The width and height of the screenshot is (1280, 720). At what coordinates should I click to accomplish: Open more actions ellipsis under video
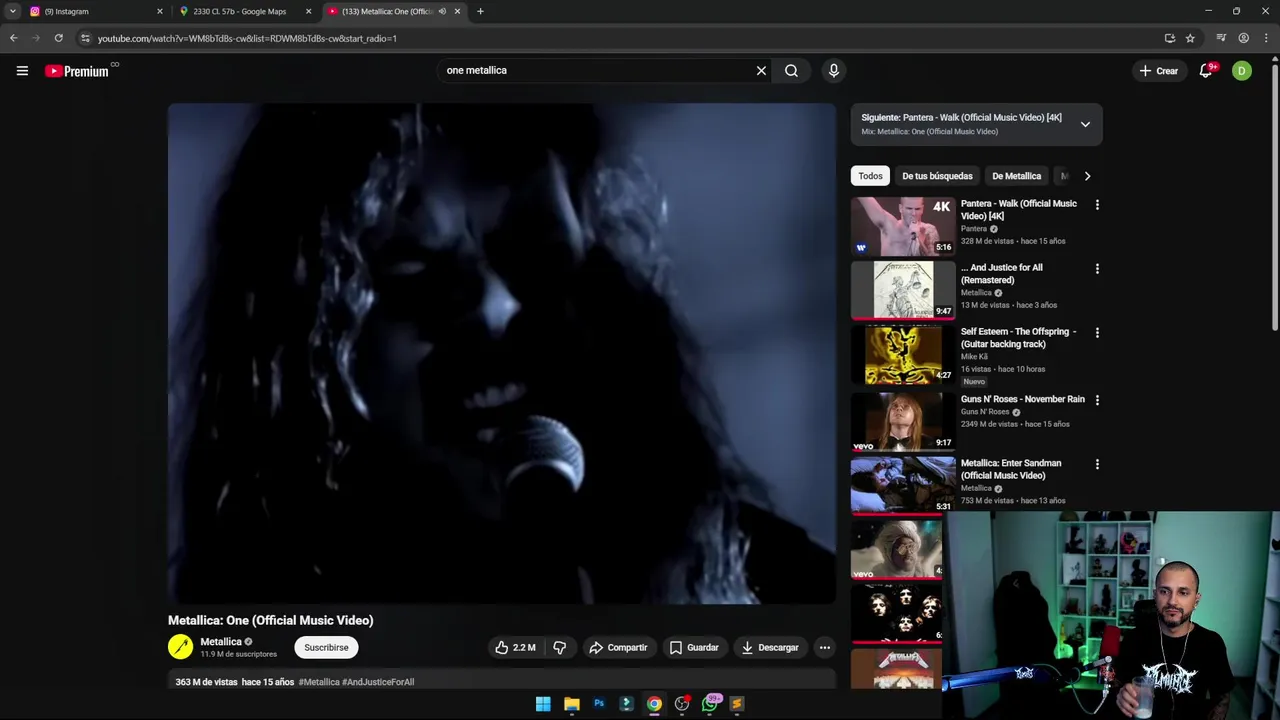click(825, 648)
